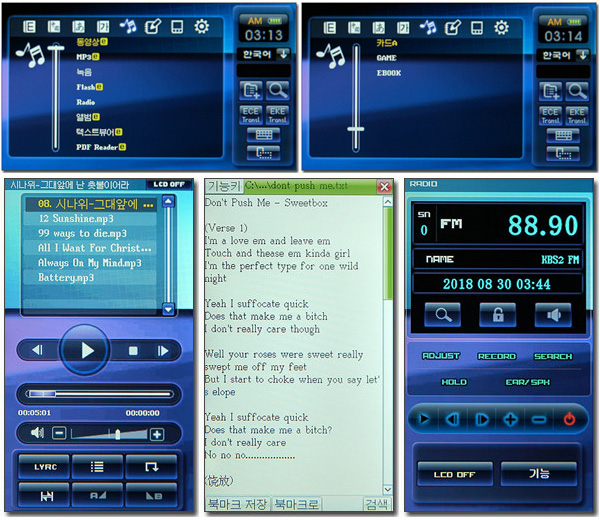Select '12 Sunshine.mp3' in the playlist
The width and height of the screenshot is (600, 520).
click(x=90, y=218)
